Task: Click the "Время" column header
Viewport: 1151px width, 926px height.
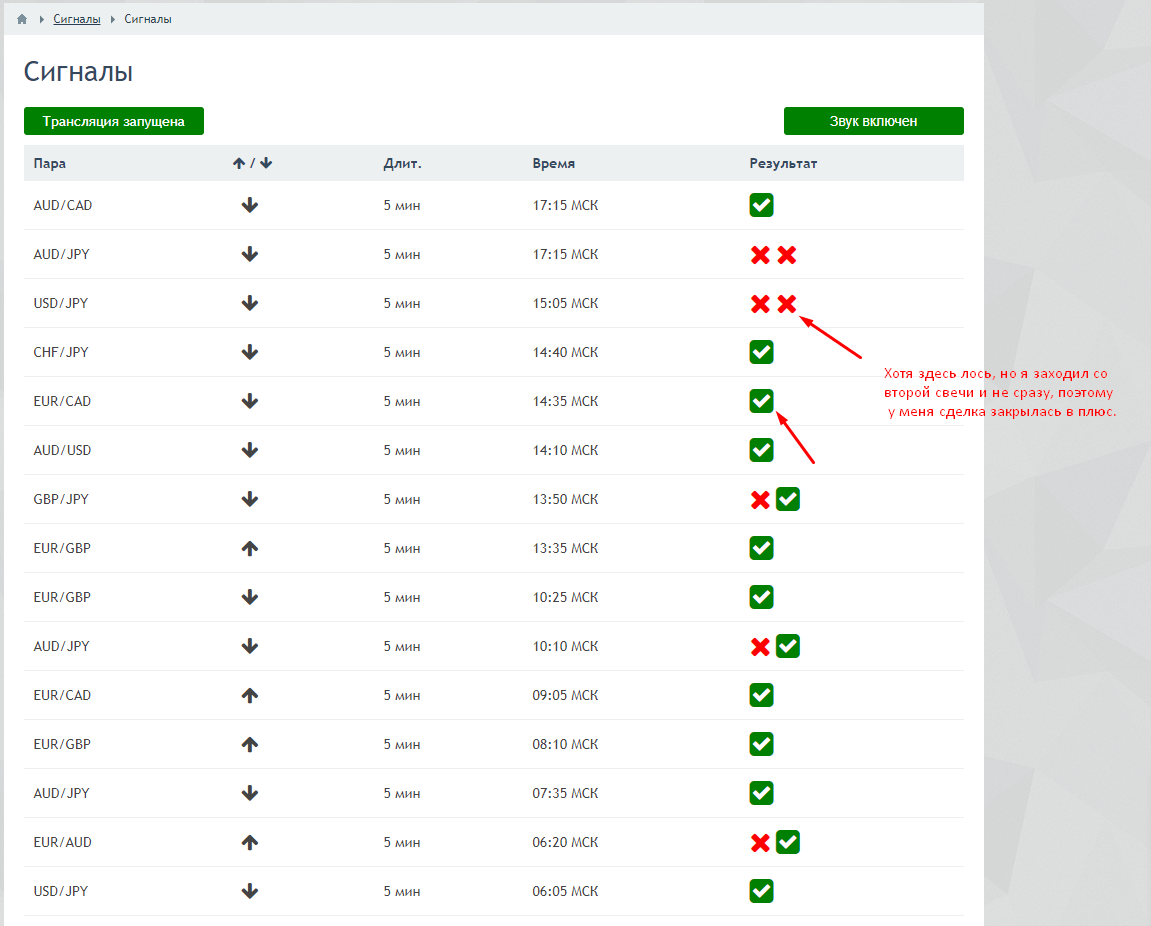Action: 553,164
